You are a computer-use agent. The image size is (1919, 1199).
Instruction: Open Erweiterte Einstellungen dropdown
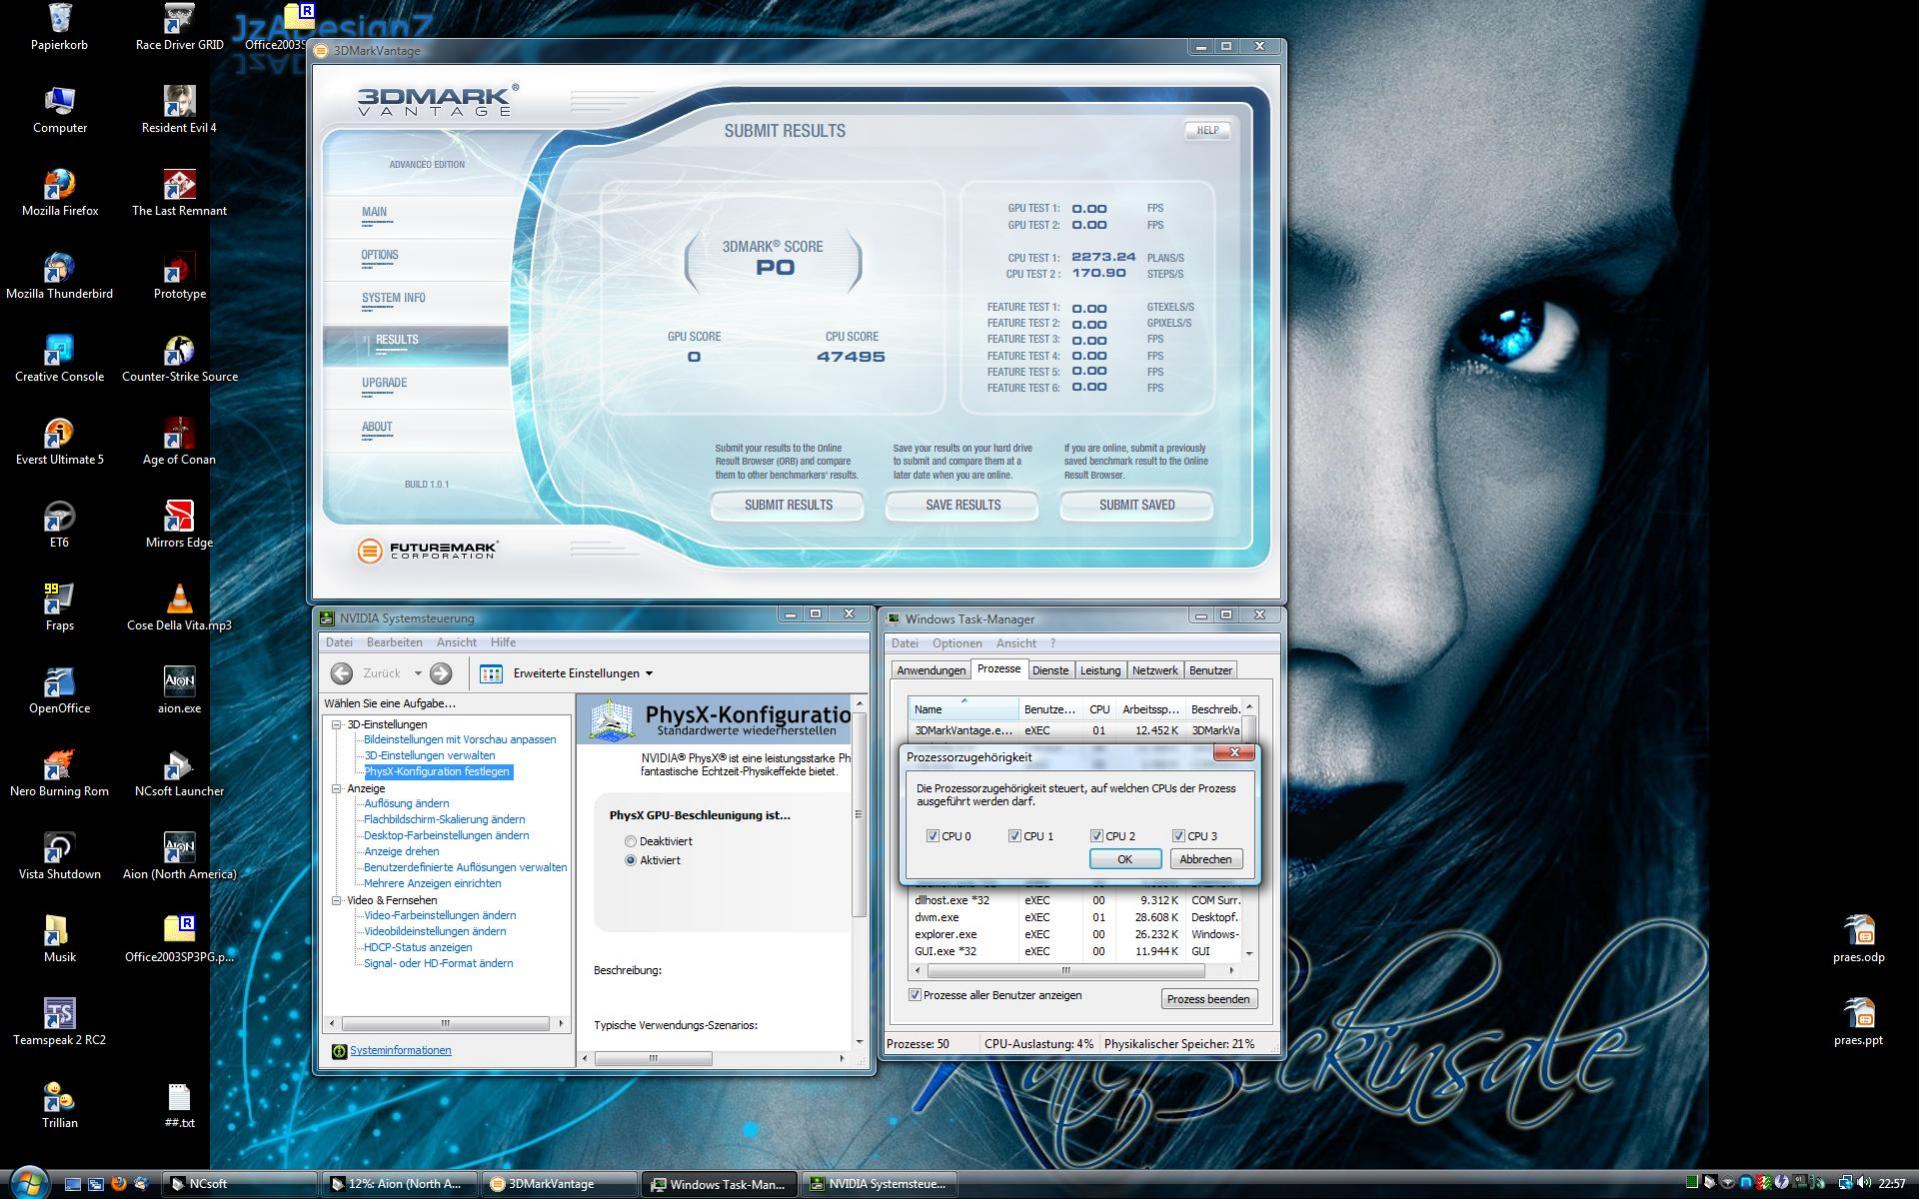coord(582,673)
